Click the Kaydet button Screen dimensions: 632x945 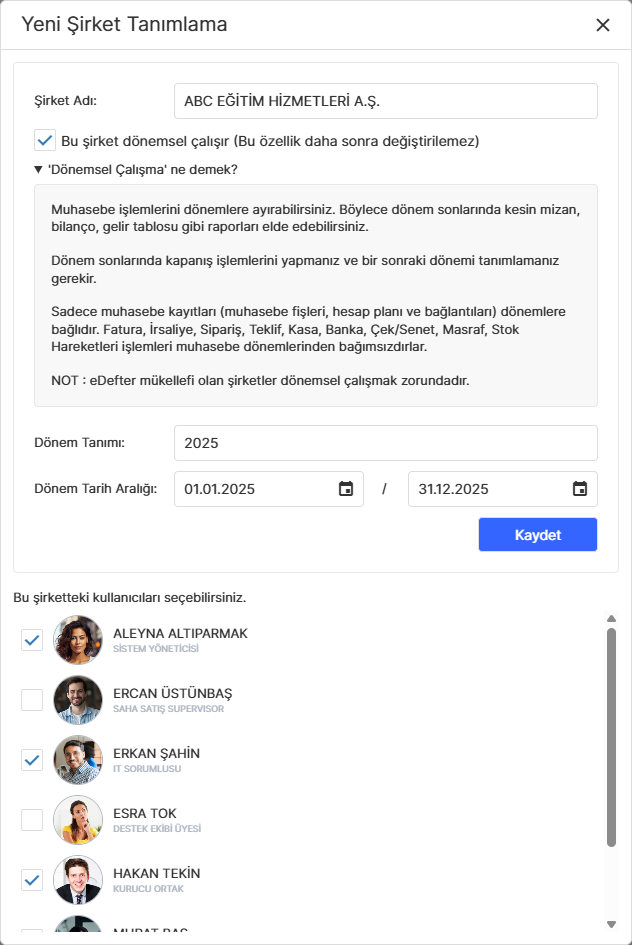pos(538,534)
